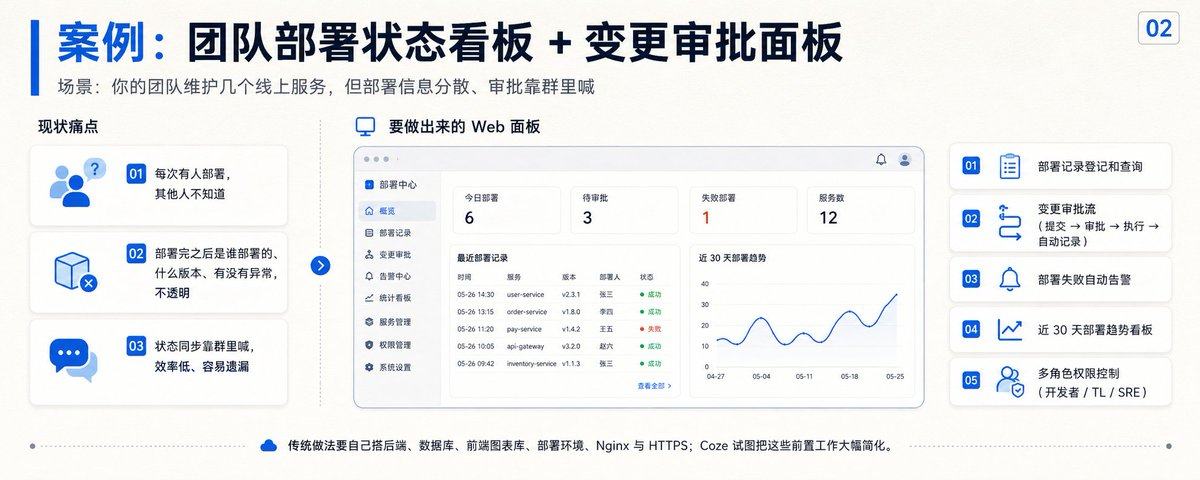Open the 今日部署 stat card
The image size is (1200, 480).
[x=508, y=210]
